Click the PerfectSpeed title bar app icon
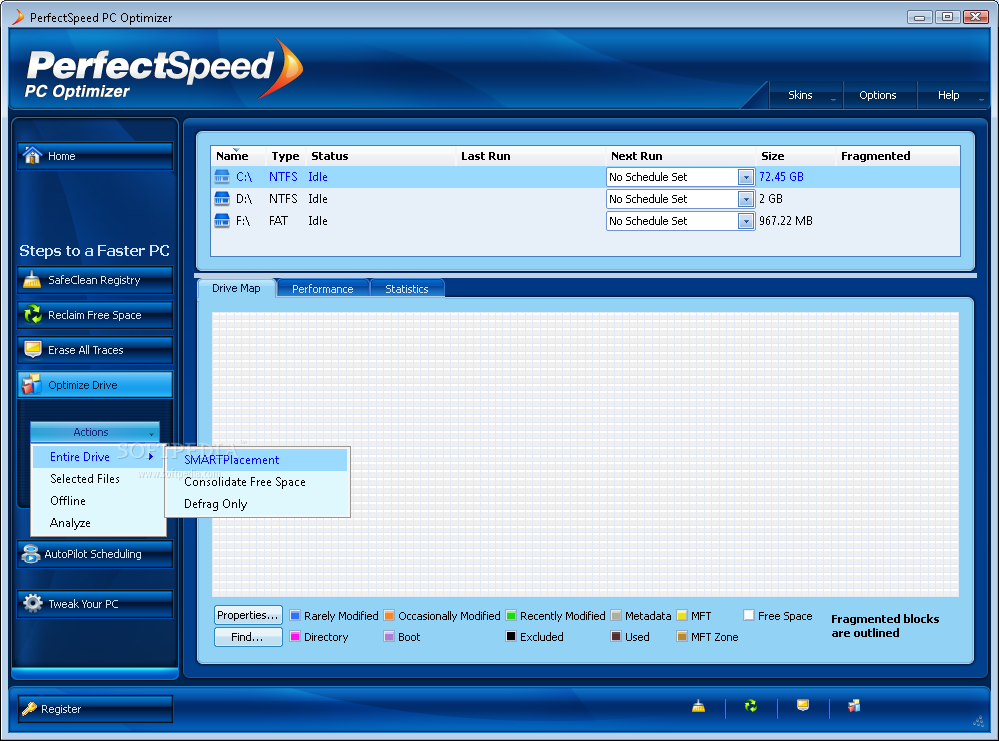 click(x=18, y=17)
